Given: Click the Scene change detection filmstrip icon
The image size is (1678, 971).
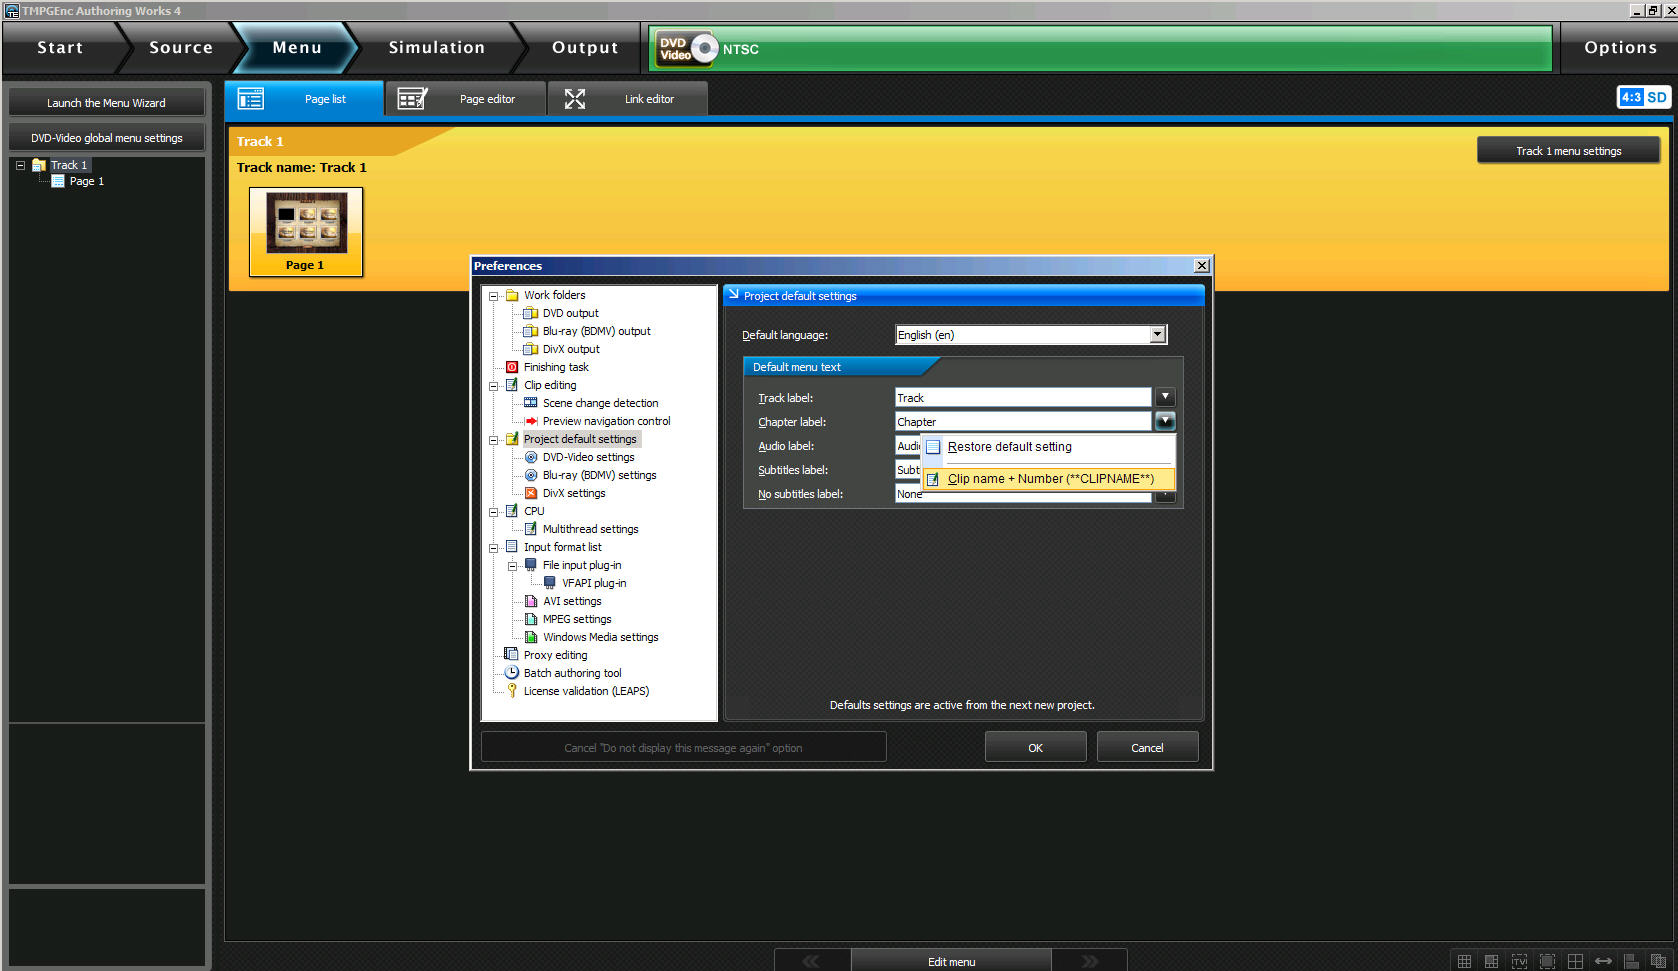Looking at the screenshot, I should (531, 403).
